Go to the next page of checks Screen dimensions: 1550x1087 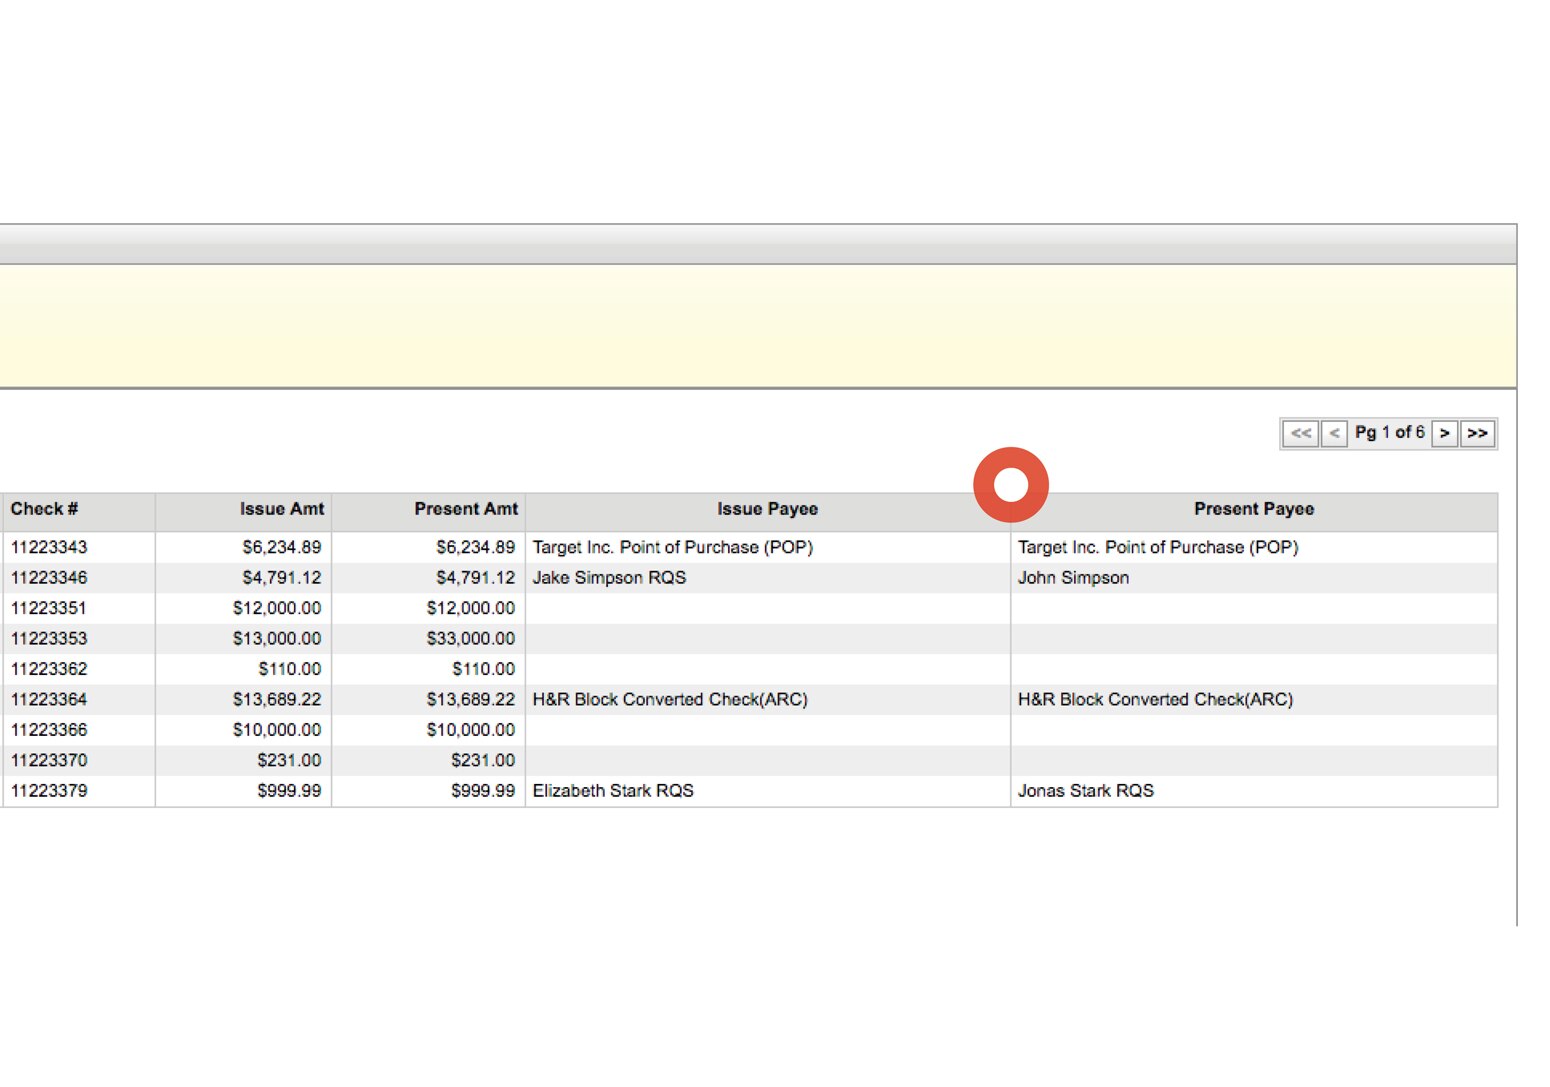tap(1445, 432)
